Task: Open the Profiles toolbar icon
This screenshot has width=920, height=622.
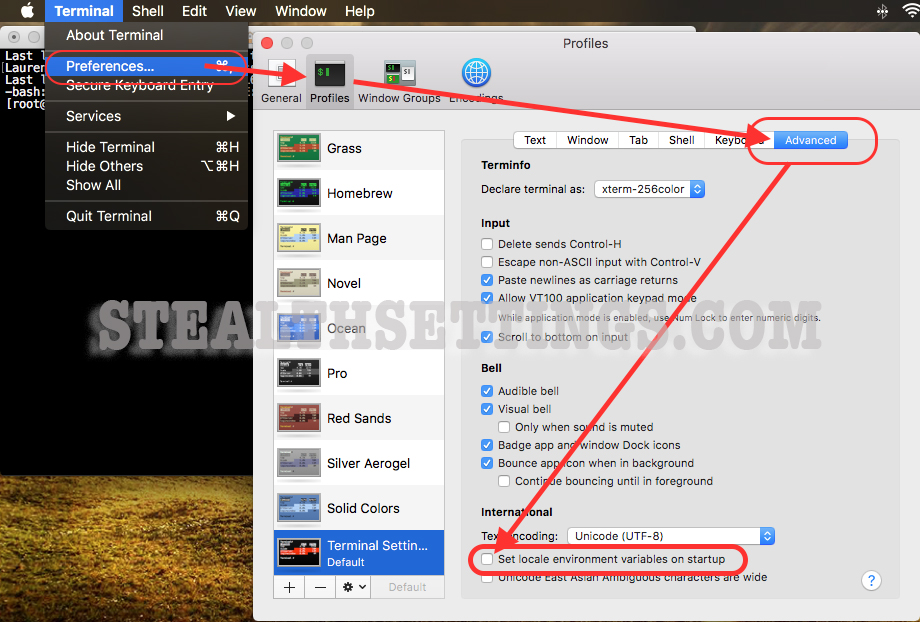Action: 329,81
